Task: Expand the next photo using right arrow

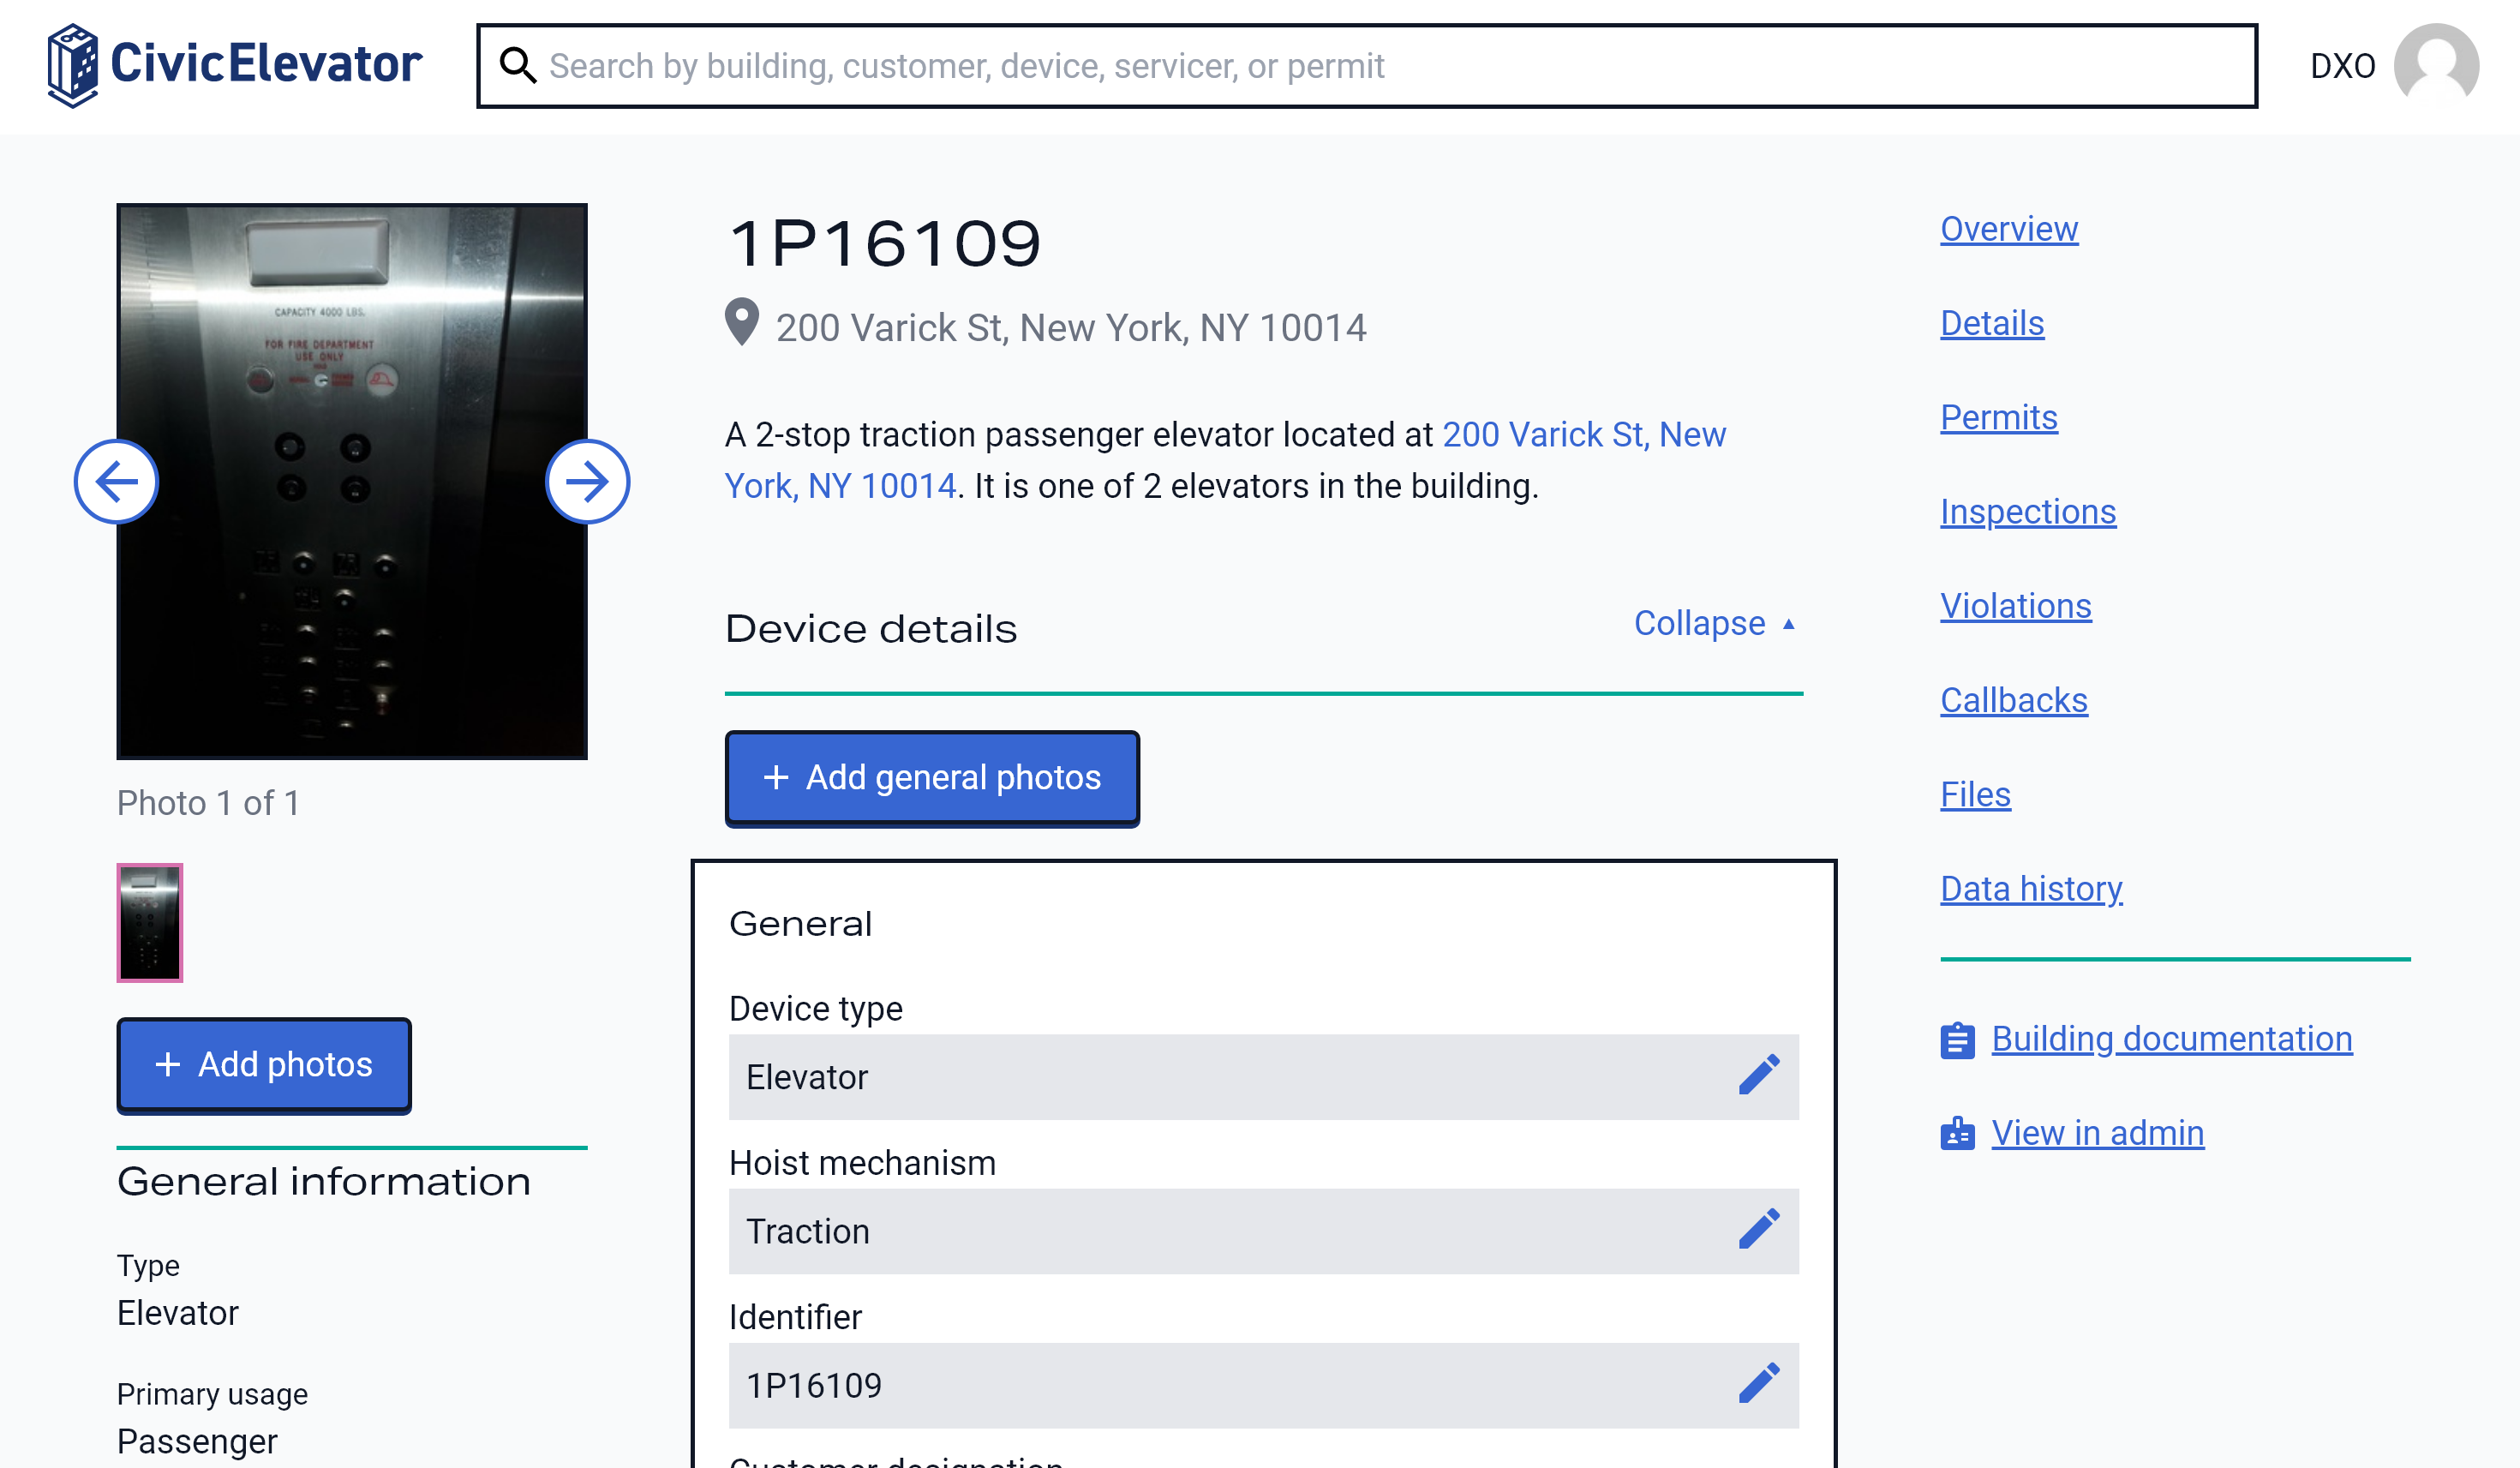Action: tap(589, 481)
